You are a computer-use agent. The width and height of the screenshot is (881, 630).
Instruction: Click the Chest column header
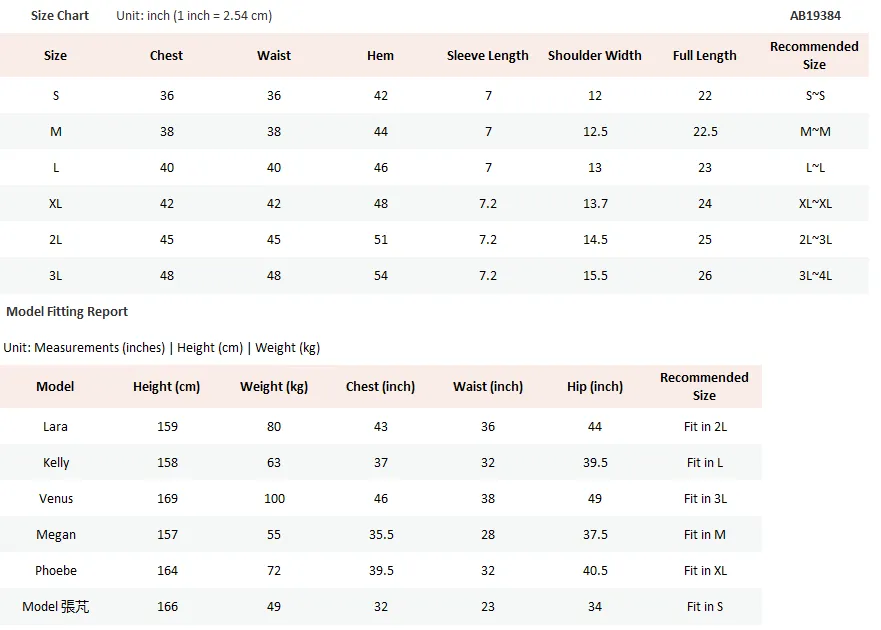(x=166, y=56)
